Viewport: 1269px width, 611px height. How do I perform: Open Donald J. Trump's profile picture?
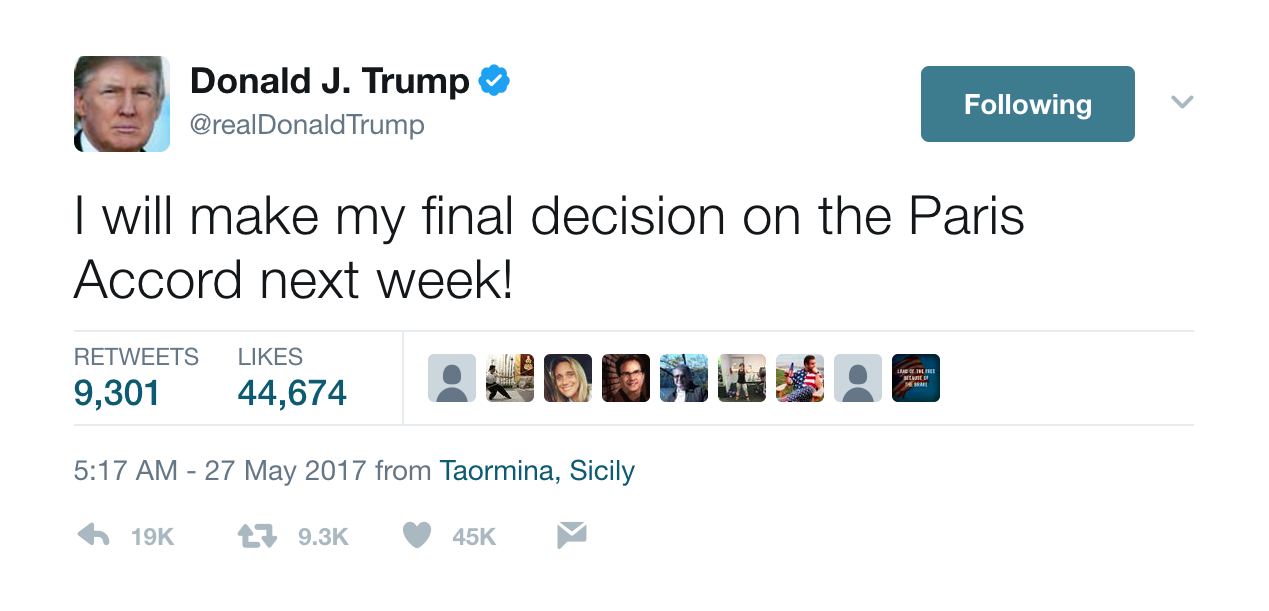pos(122,104)
